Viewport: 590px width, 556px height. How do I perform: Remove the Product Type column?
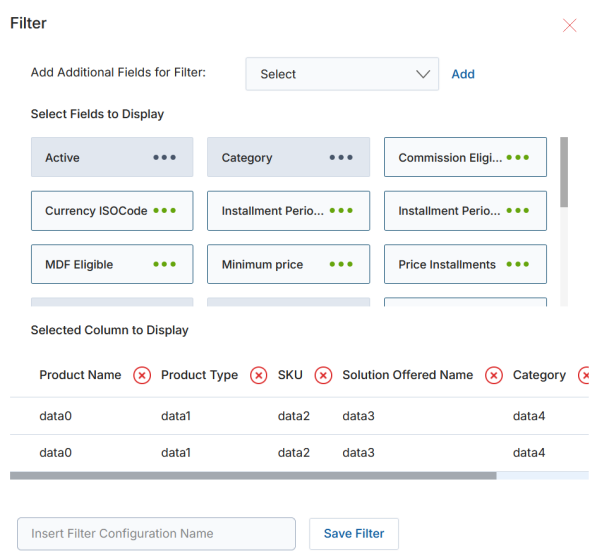click(x=259, y=375)
